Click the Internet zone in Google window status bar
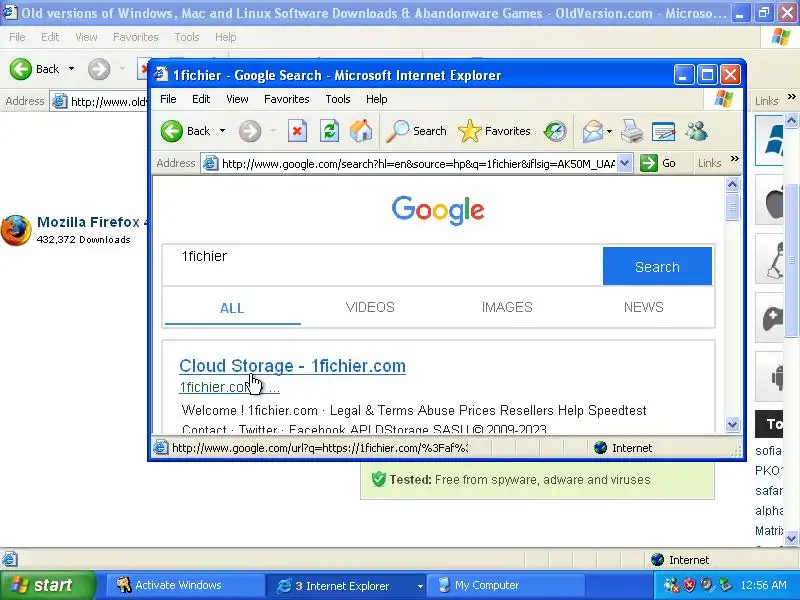800x600 pixels. pyautogui.click(x=623, y=448)
